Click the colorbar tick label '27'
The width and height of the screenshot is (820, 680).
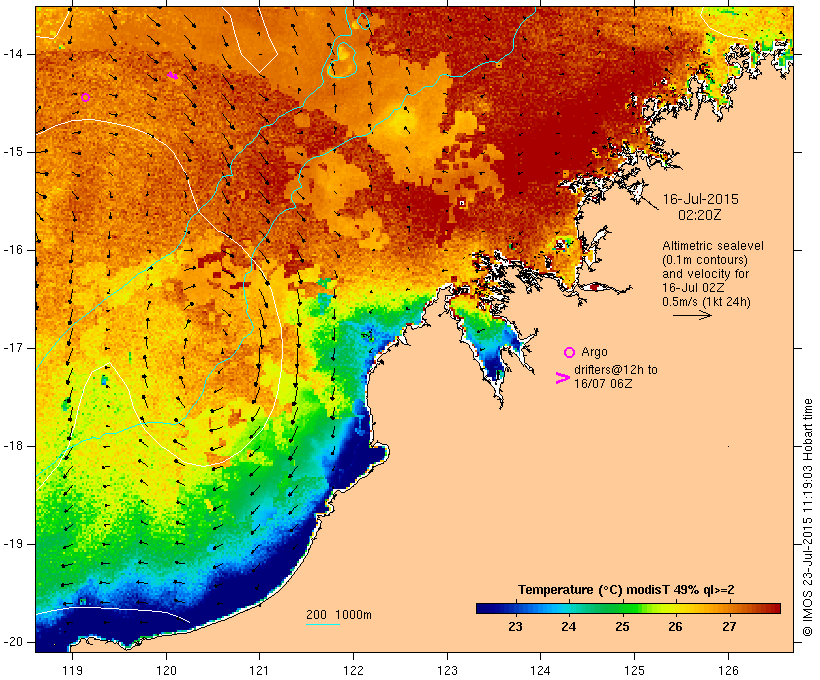pos(729,627)
